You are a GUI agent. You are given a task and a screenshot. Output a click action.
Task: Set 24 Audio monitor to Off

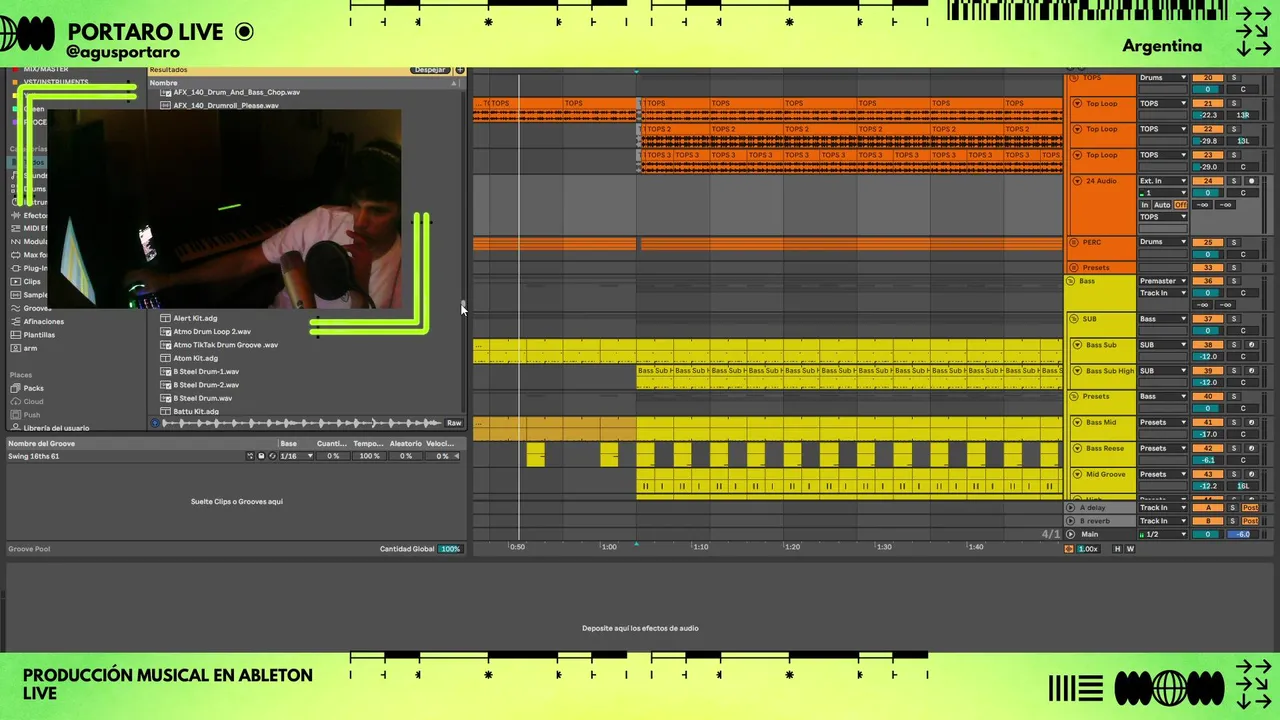pyautogui.click(x=1180, y=205)
